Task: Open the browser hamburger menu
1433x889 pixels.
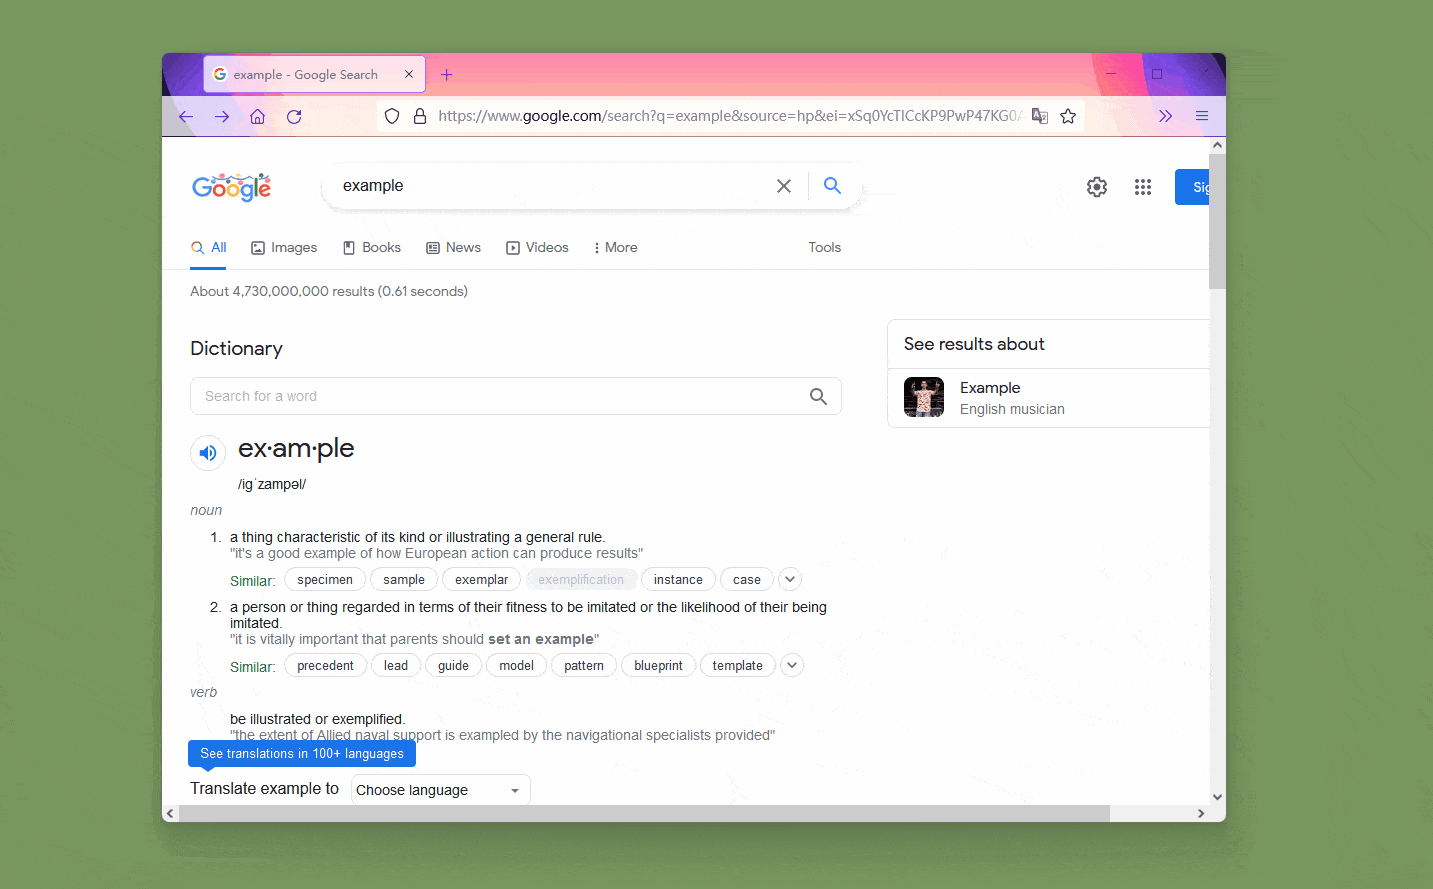Action: pyautogui.click(x=1202, y=116)
